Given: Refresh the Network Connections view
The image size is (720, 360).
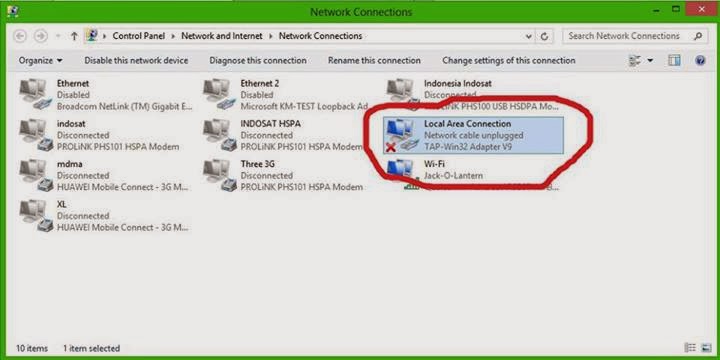Looking at the screenshot, I should [x=545, y=36].
